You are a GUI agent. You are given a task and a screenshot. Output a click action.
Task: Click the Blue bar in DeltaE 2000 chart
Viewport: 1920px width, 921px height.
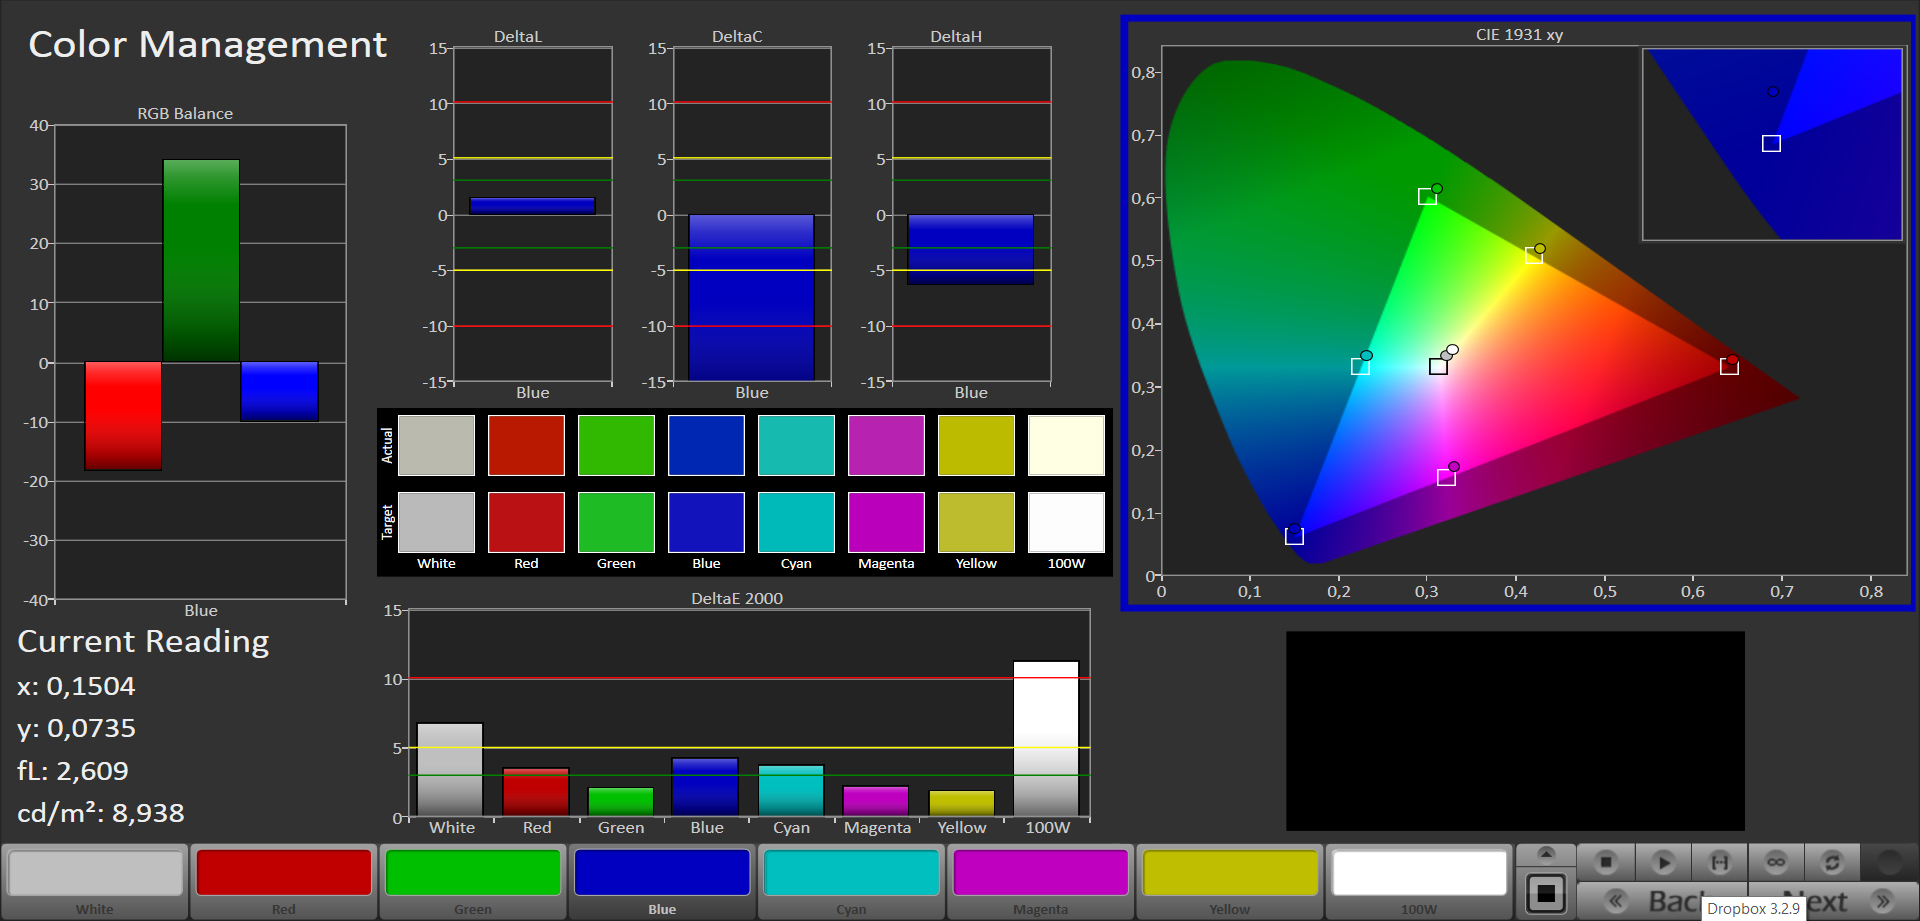tap(705, 787)
